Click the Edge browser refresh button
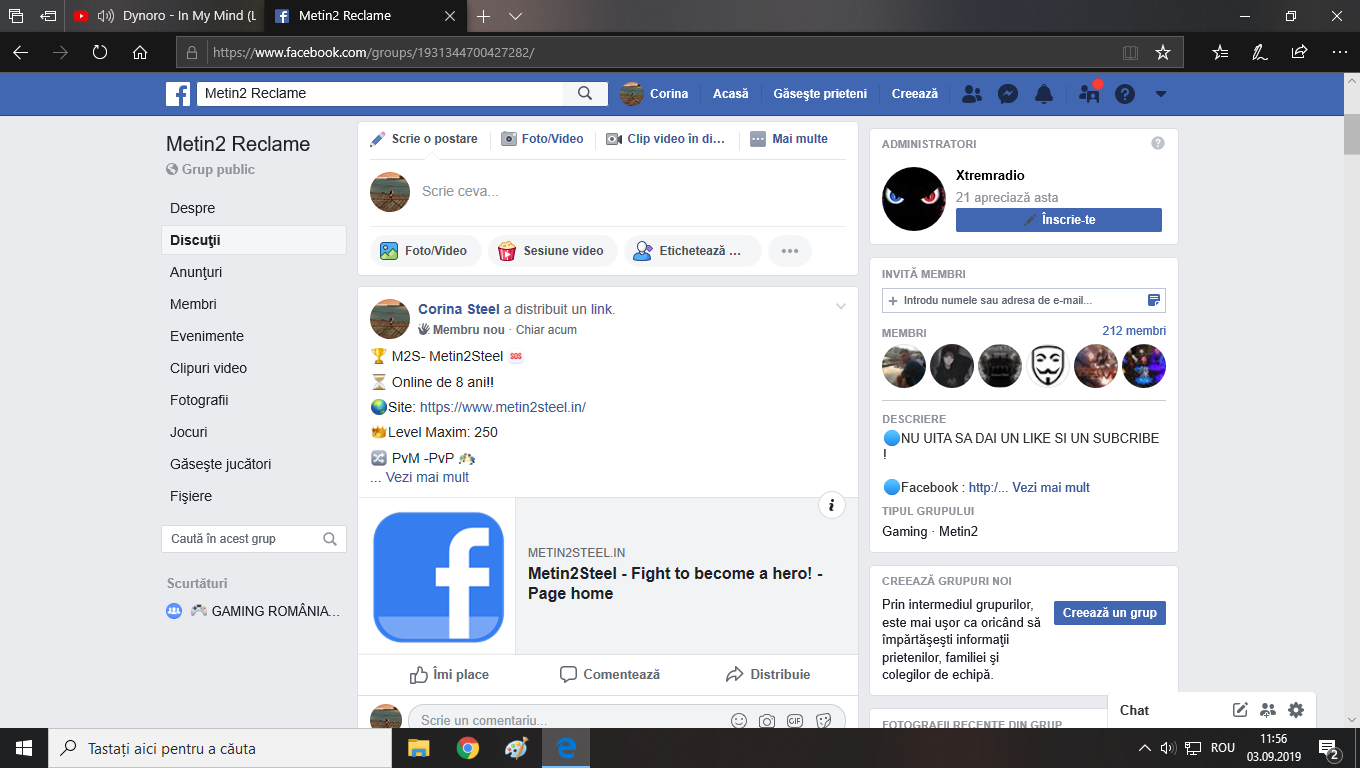The image size is (1360, 768). (x=100, y=52)
